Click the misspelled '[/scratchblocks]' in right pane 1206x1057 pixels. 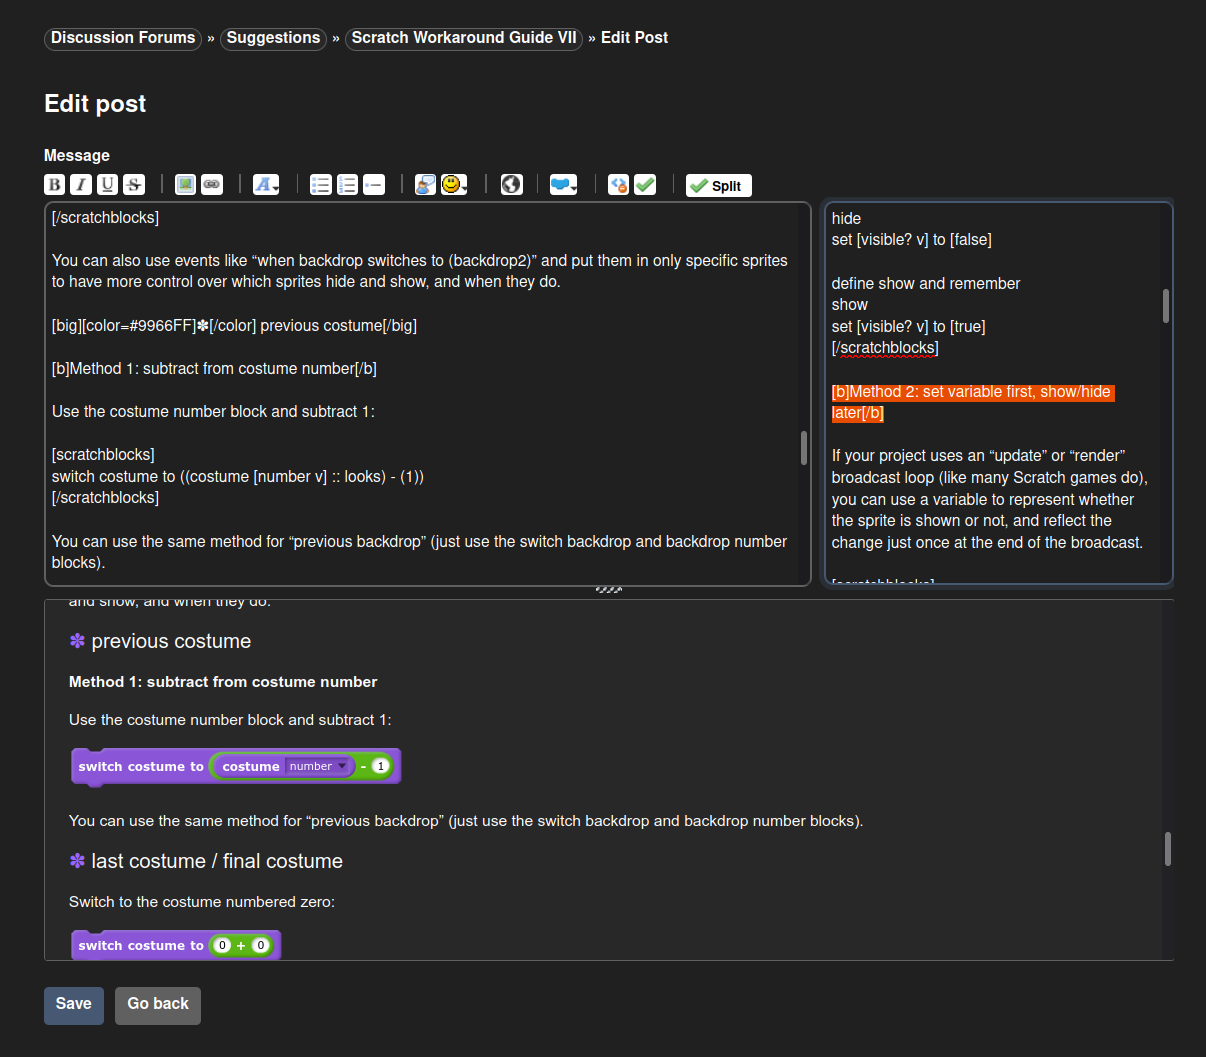coord(885,348)
